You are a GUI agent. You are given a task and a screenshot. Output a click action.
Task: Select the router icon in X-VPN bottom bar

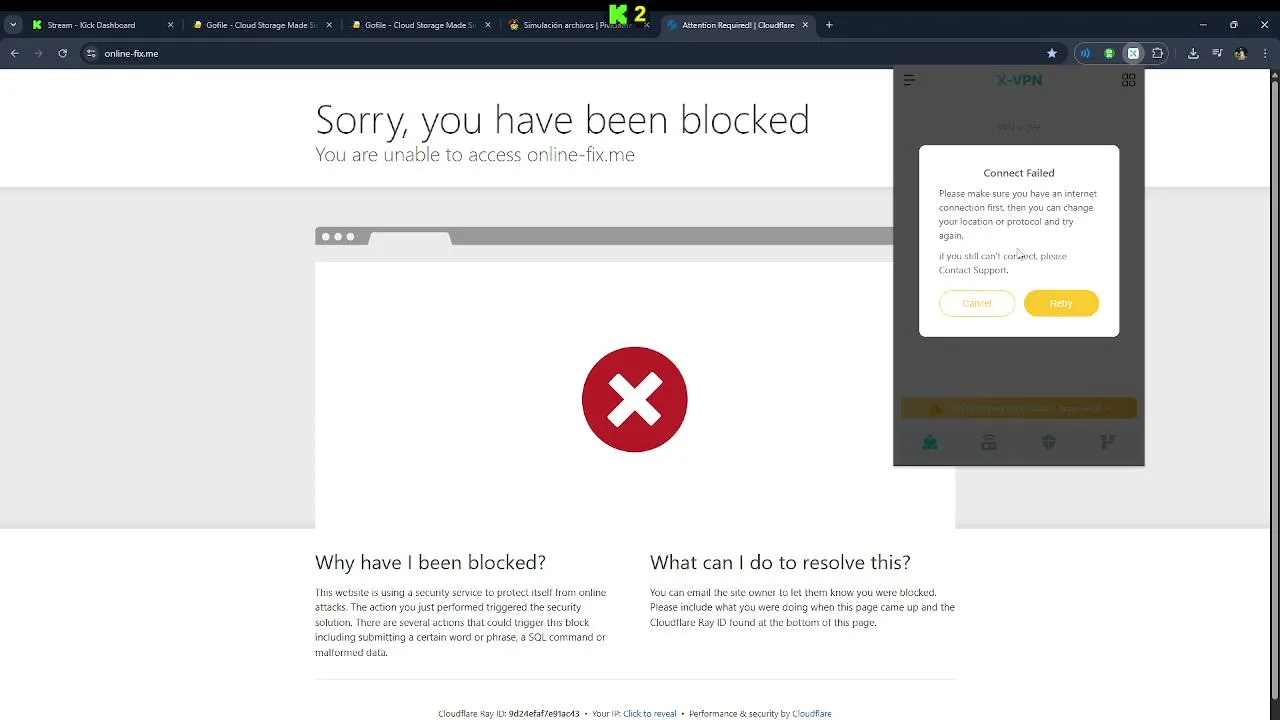(989, 442)
